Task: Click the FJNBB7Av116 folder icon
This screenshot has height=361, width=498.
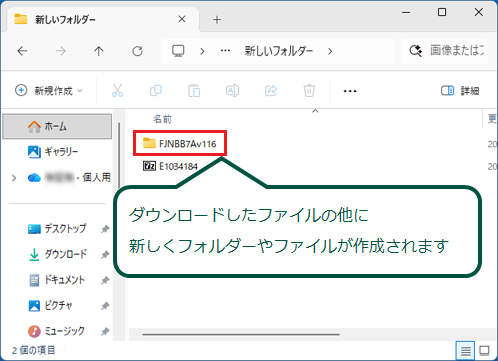Action: point(149,143)
